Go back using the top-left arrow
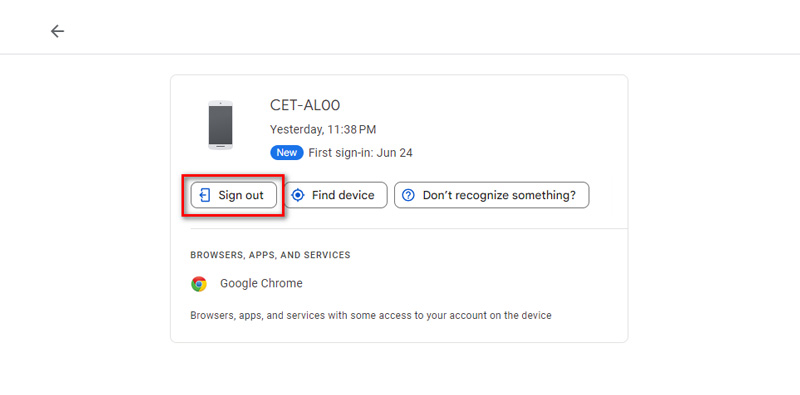This screenshot has width=800, height=395. 57,32
